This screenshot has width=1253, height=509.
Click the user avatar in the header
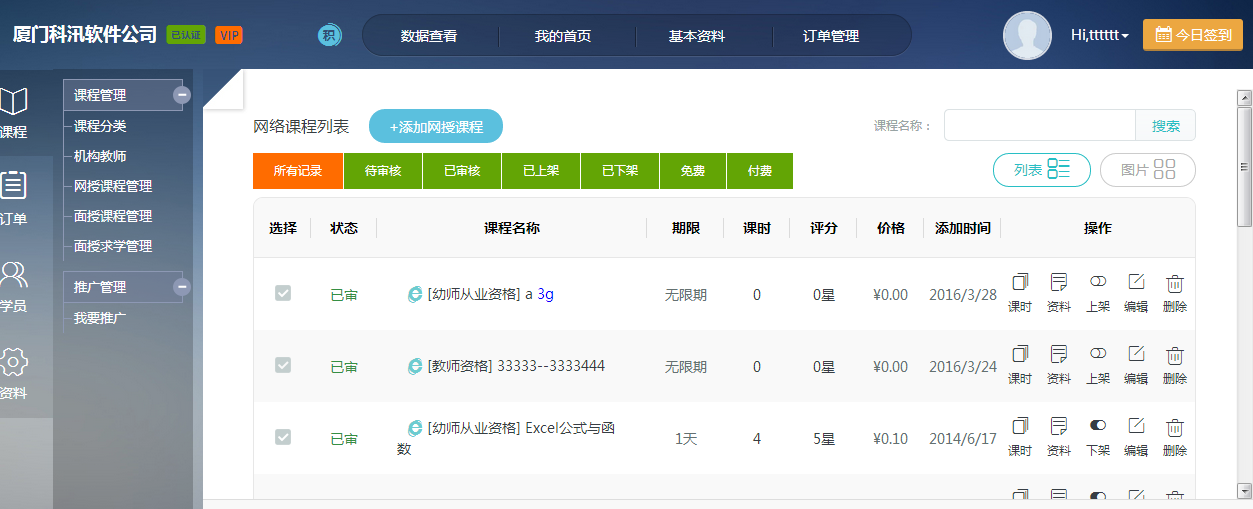pyautogui.click(x=1027, y=36)
